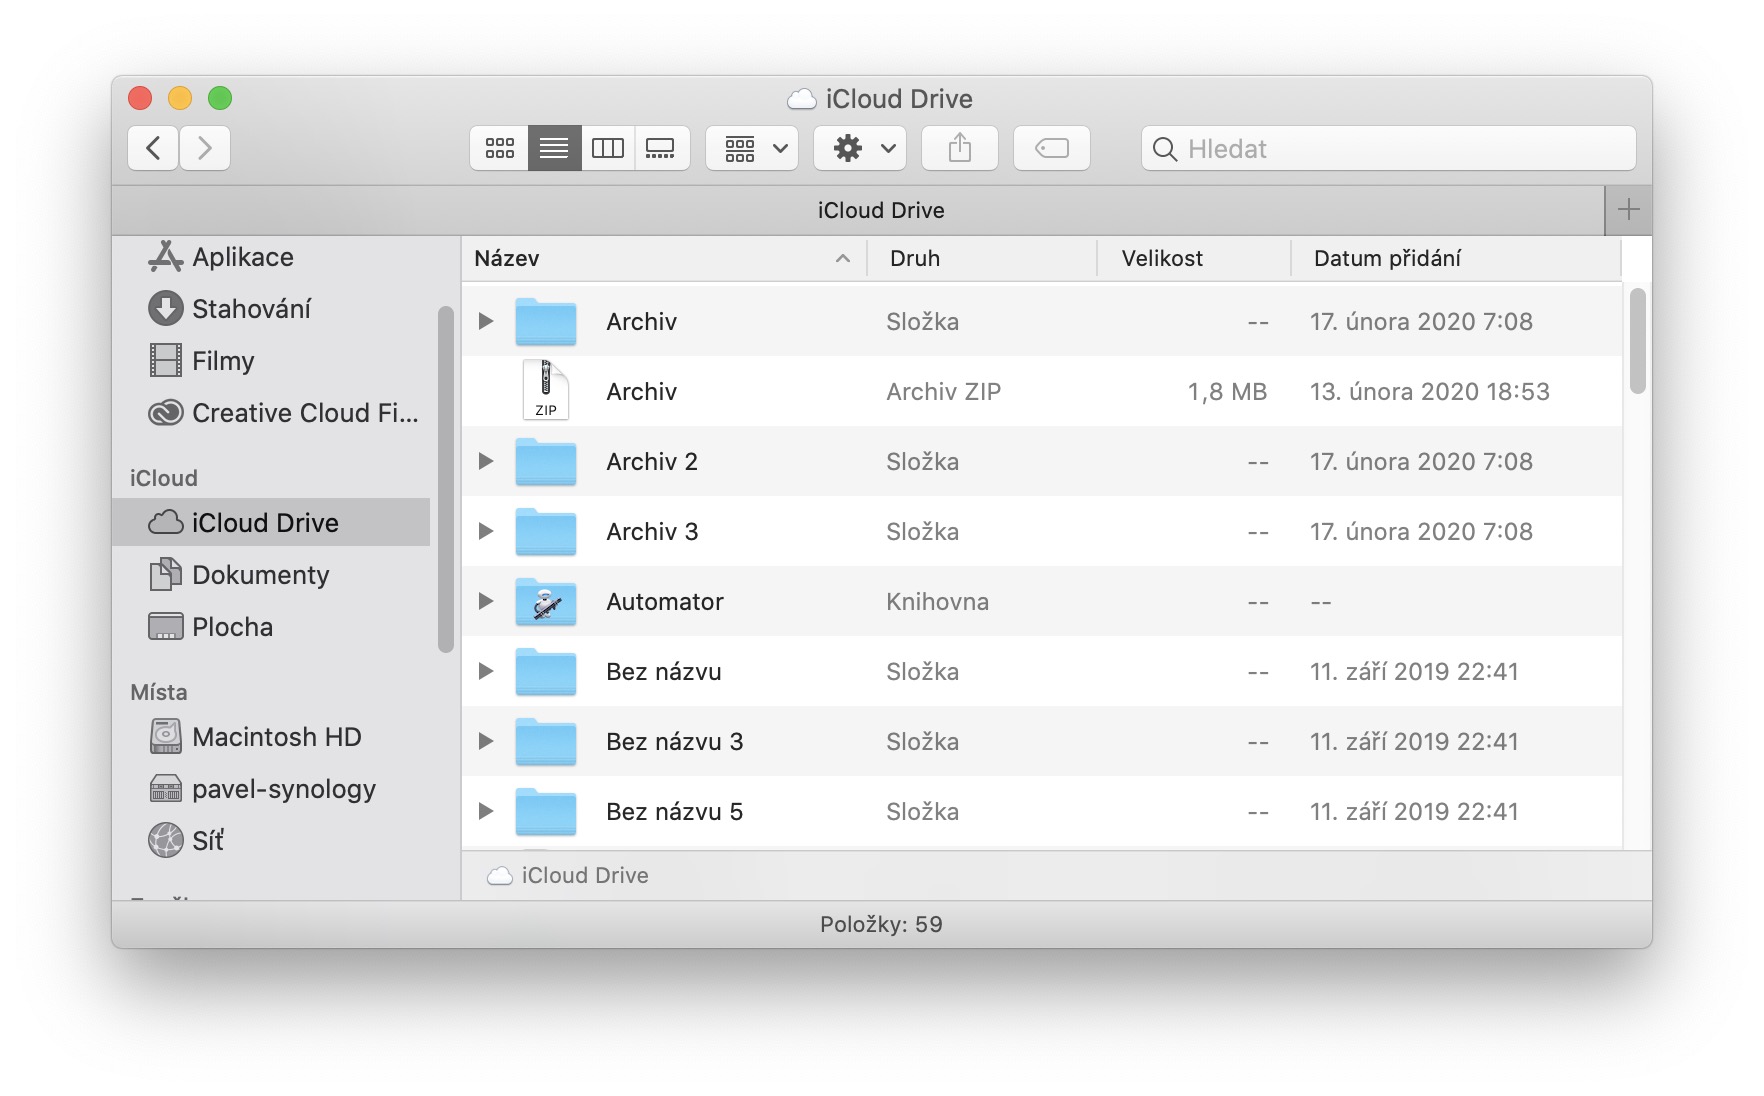This screenshot has height=1096, width=1764.
Task: Select the Archiv folder icon
Action: (x=546, y=321)
